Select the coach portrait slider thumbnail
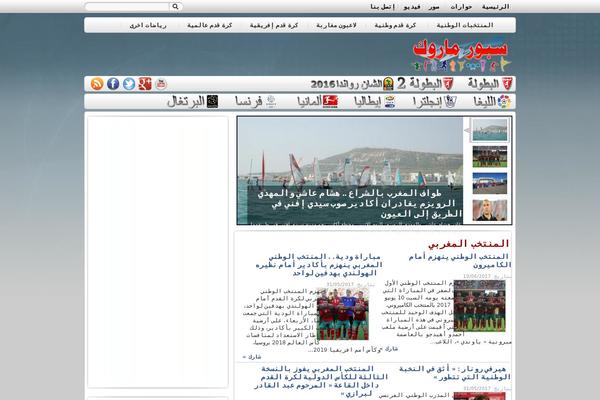This screenshot has height=400, width=600. pos(490,210)
